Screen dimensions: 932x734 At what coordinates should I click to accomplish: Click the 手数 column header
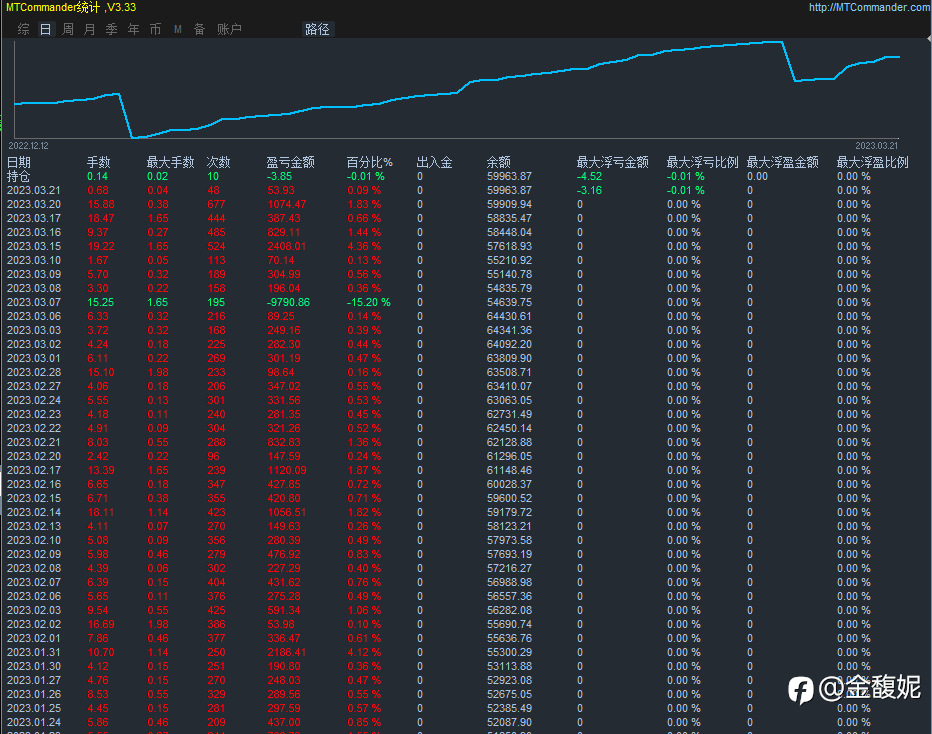(x=99, y=162)
